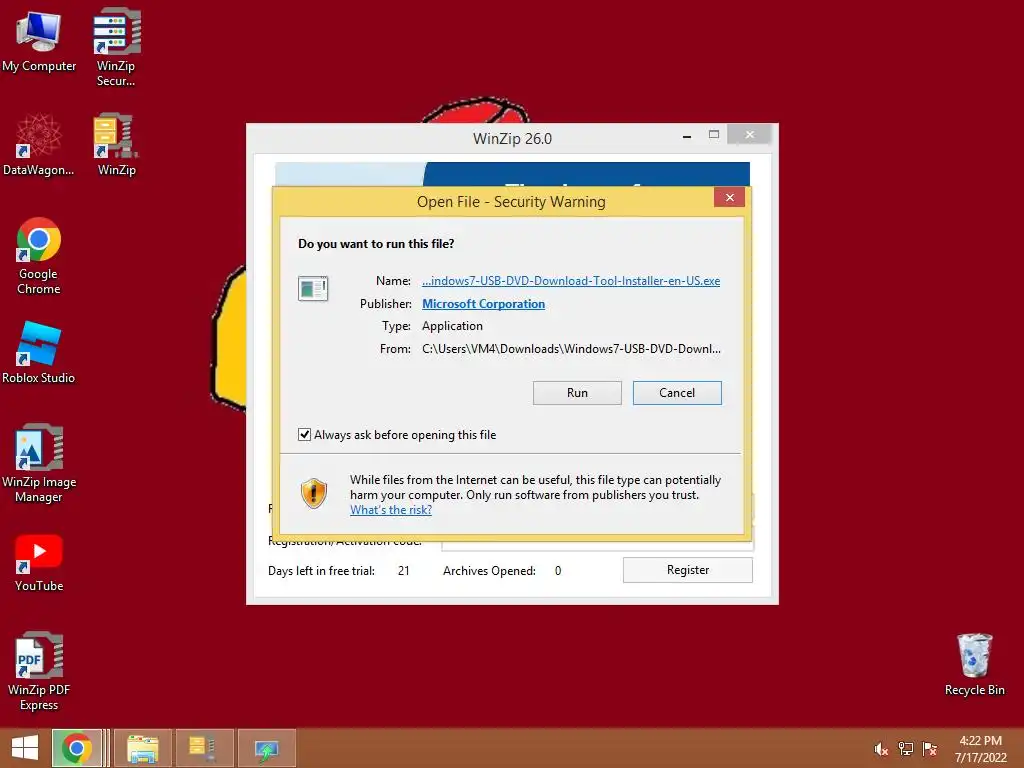
Task: Click the From path text
Action: (571, 349)
